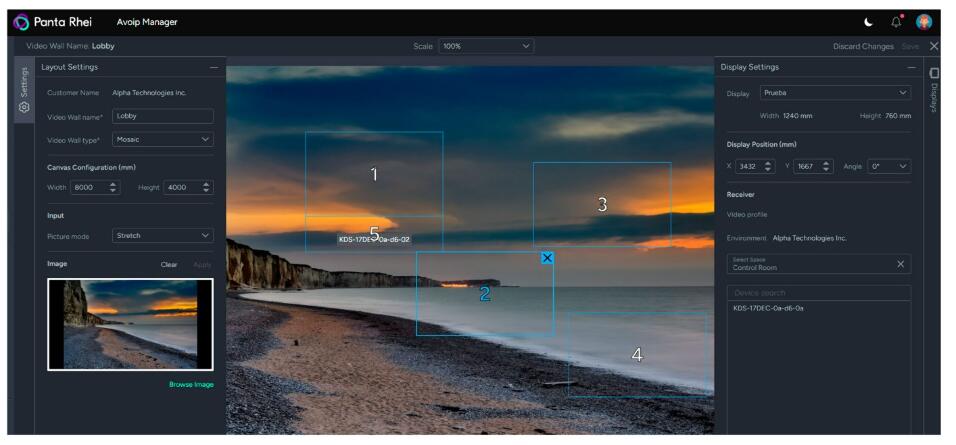Close the video wall editor X
This screenshot has width=956, height=445.
click(x=934, y=46)
